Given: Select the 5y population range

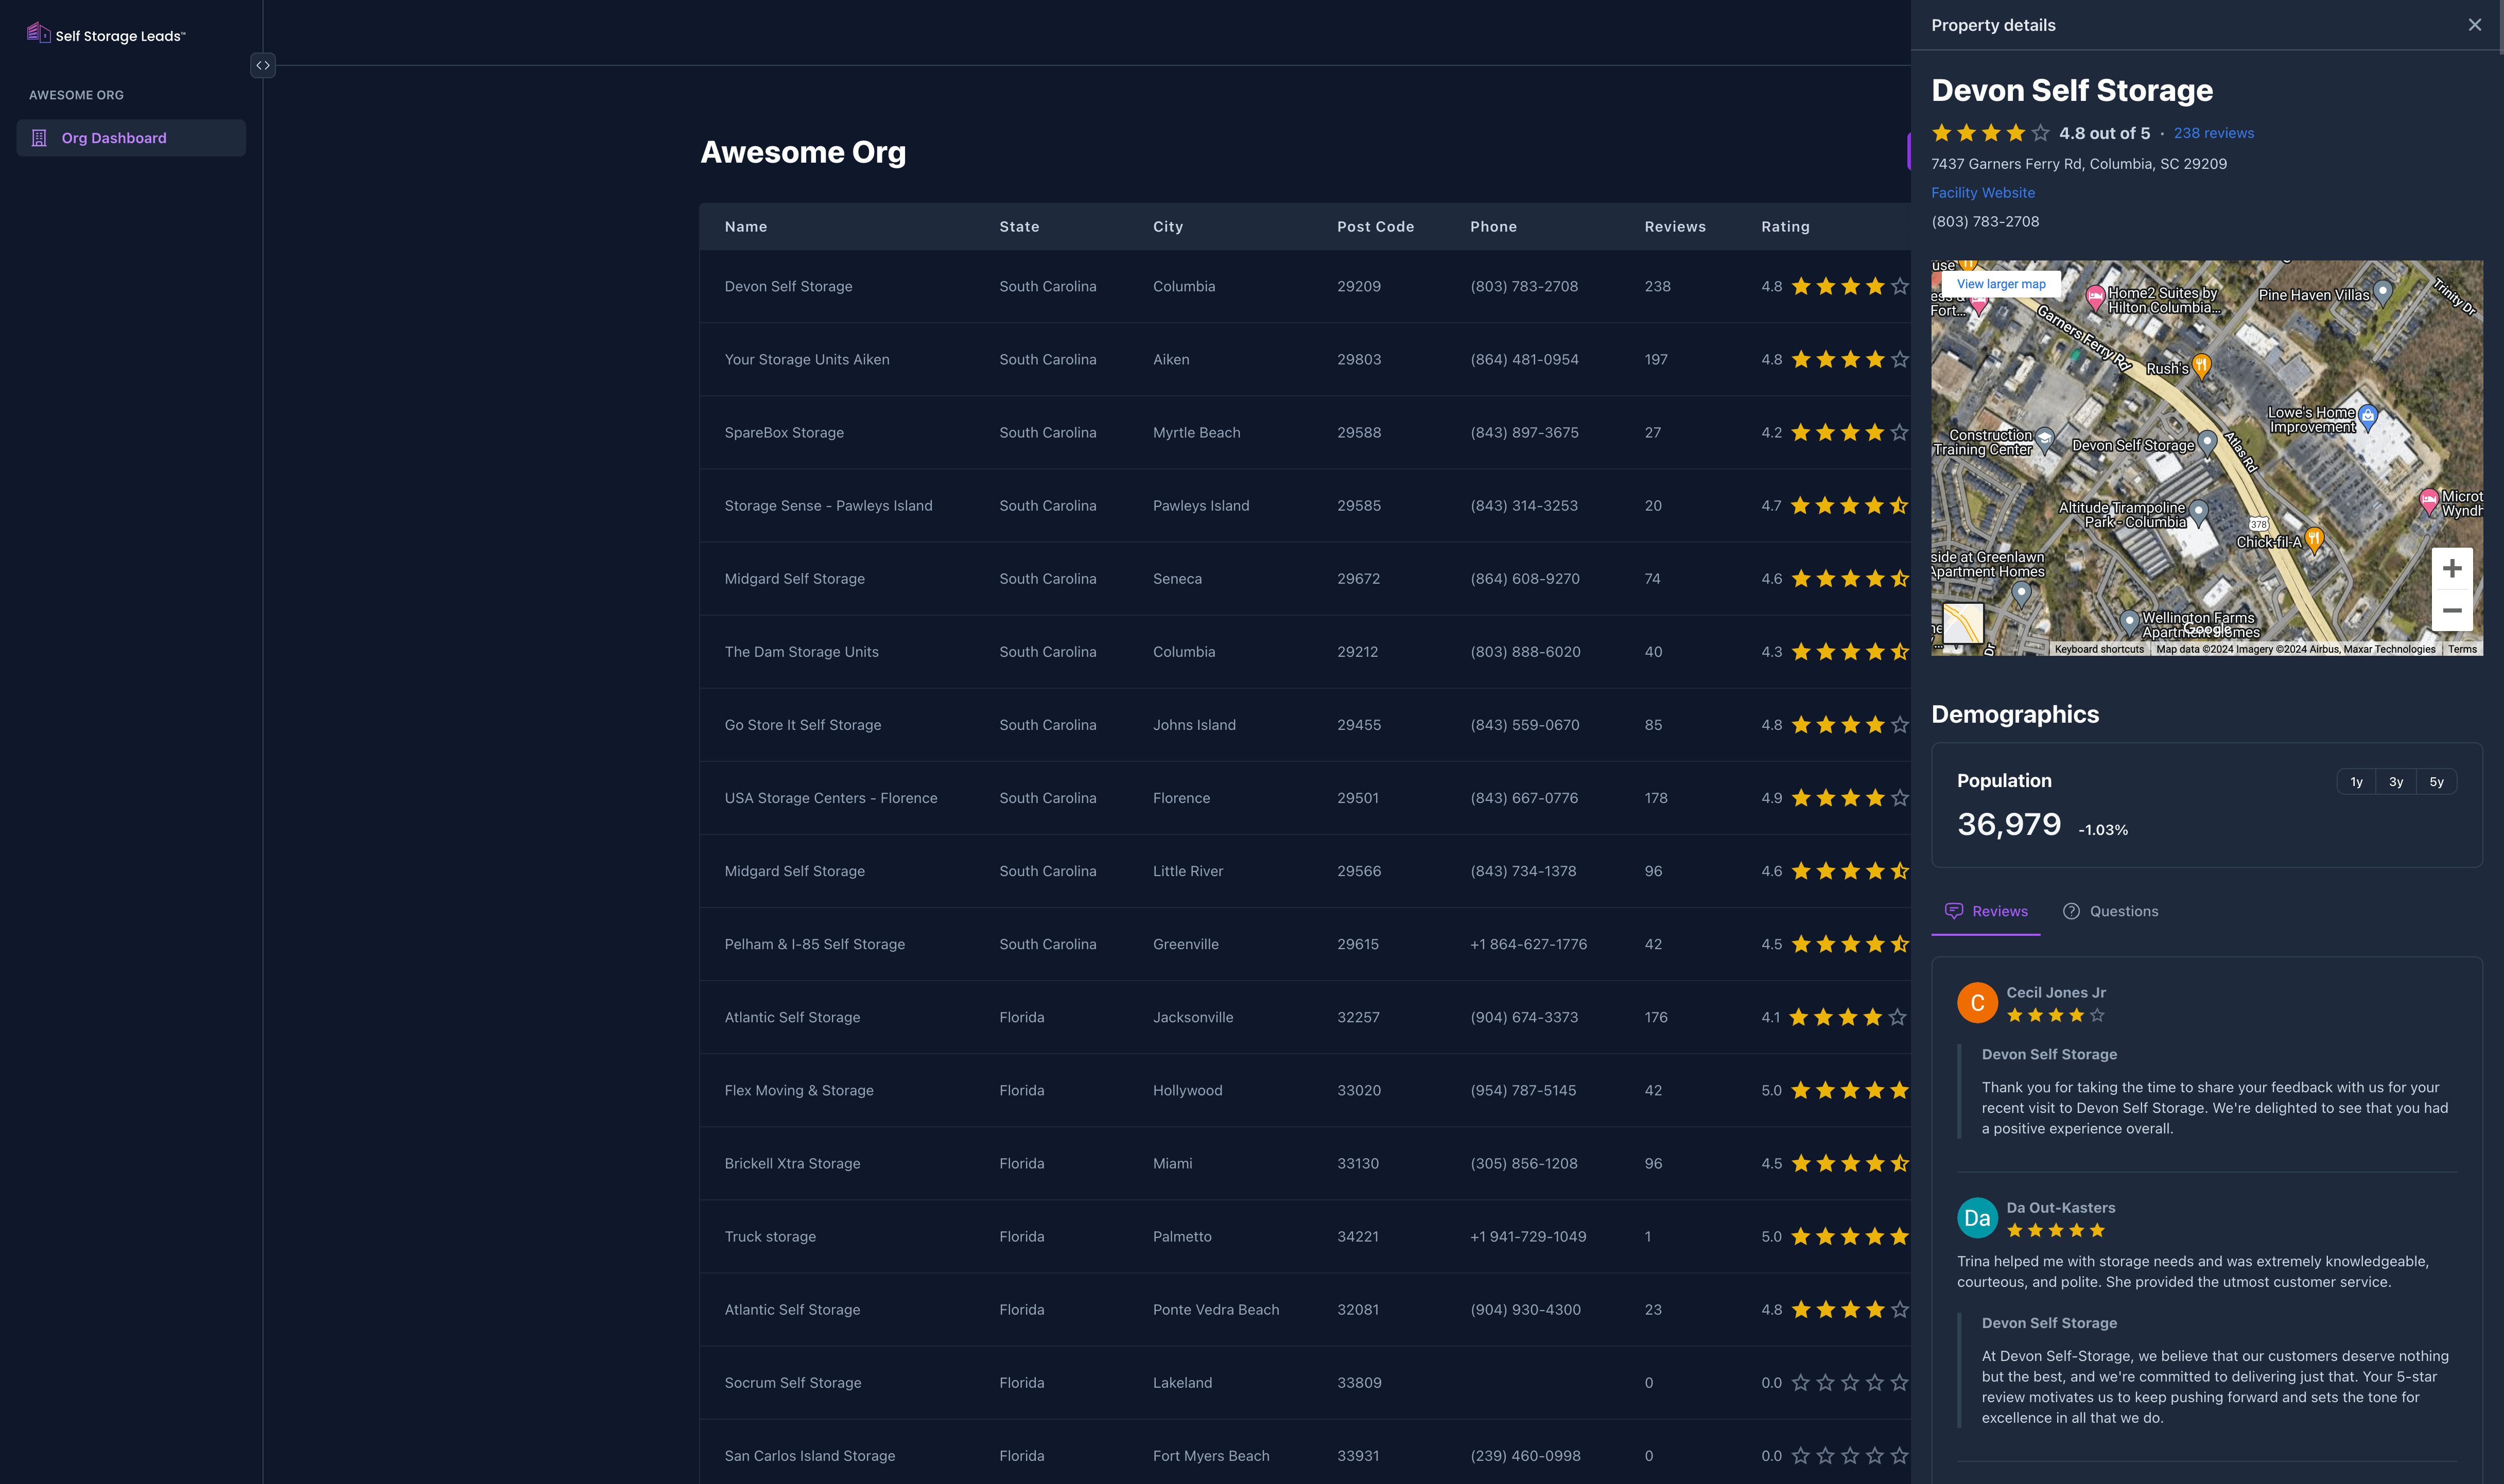Looking at the screenshot, I should click(2436, 782).
